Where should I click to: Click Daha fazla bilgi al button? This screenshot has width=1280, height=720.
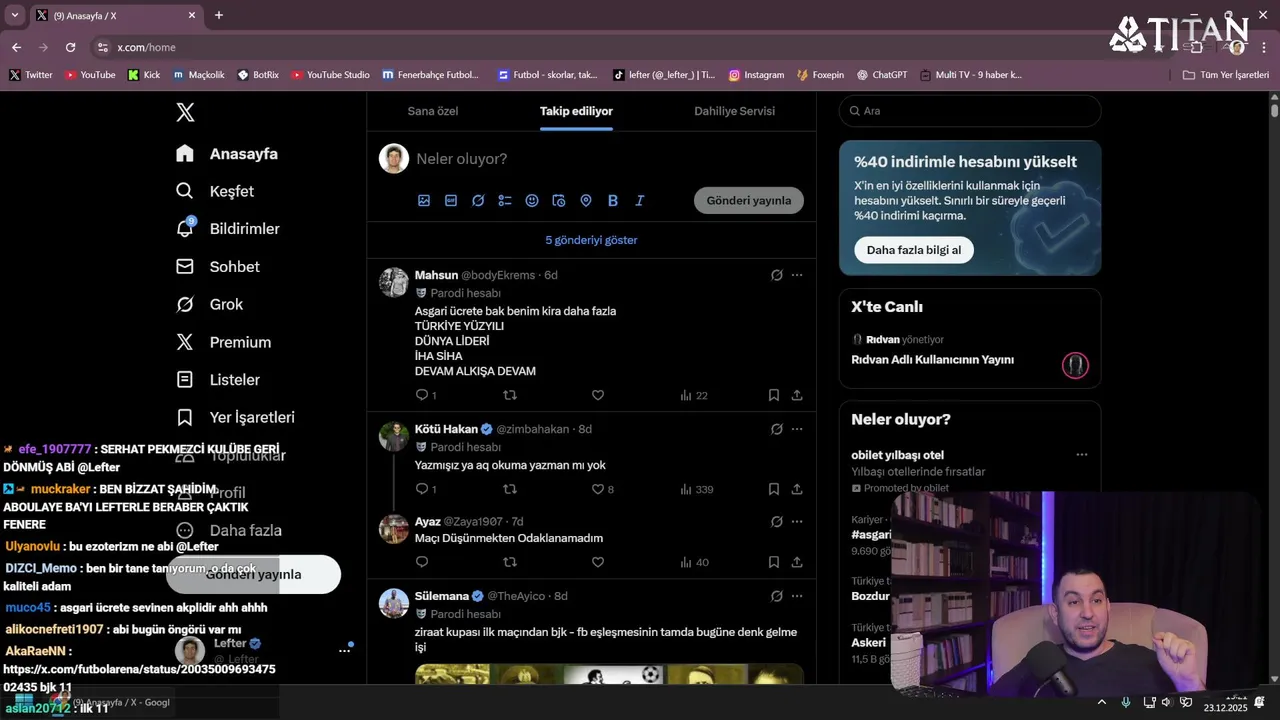coord(914,250)
